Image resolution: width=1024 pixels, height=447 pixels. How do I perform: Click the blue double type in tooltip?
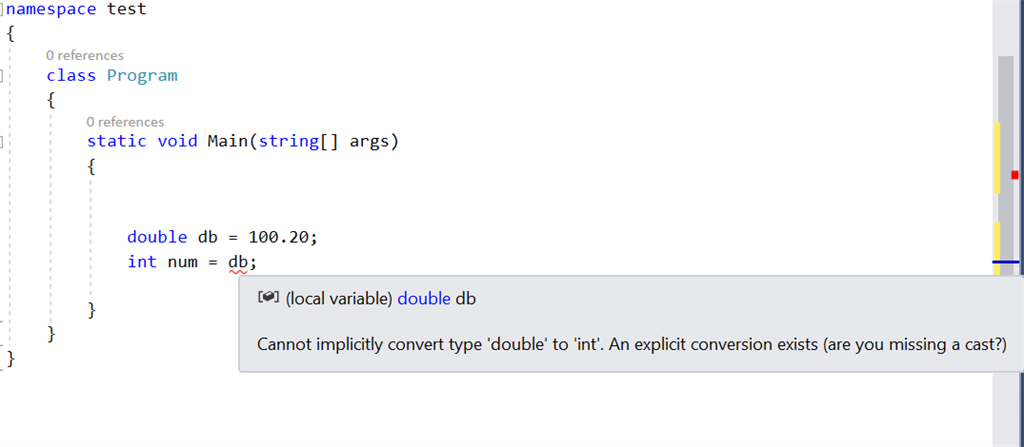424,299
